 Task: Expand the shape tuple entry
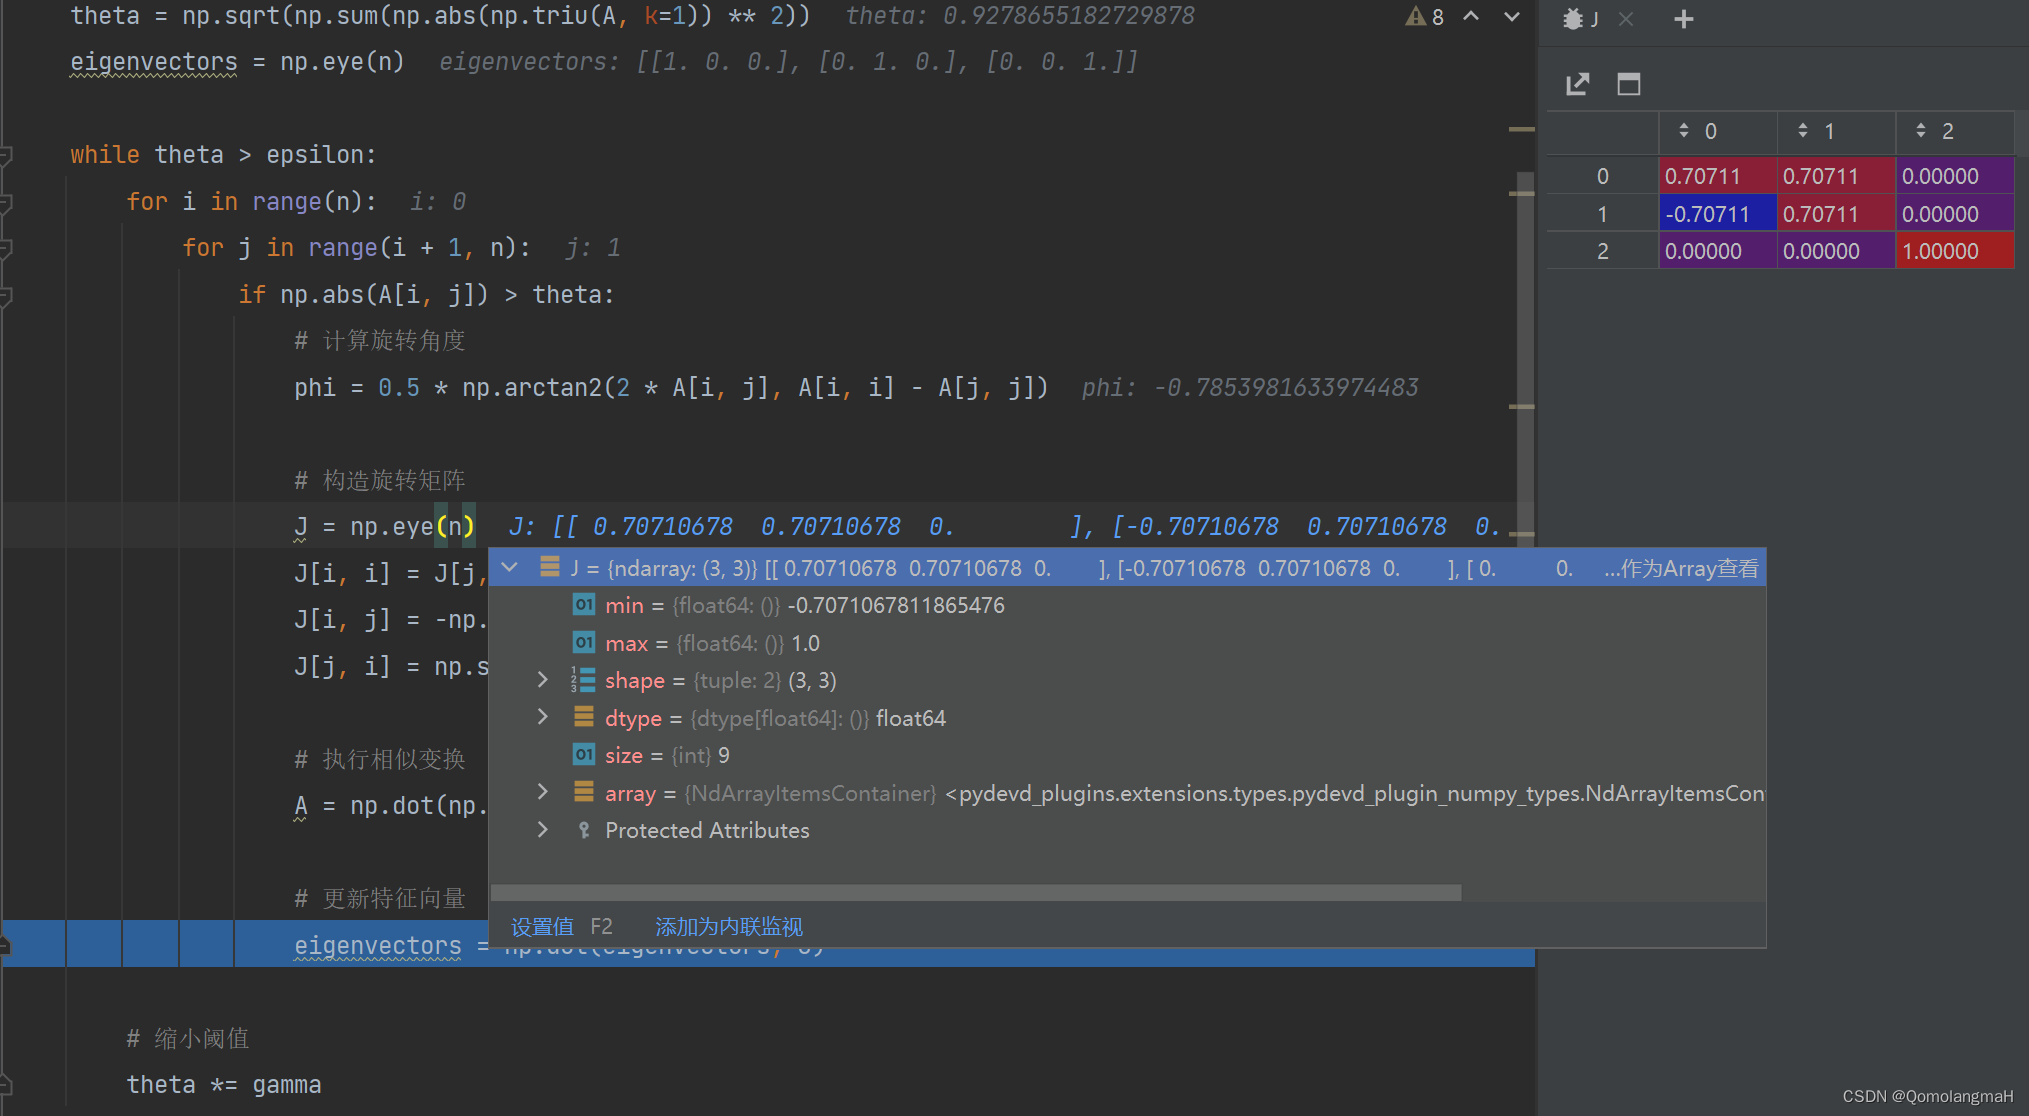[x=543, y=680]
